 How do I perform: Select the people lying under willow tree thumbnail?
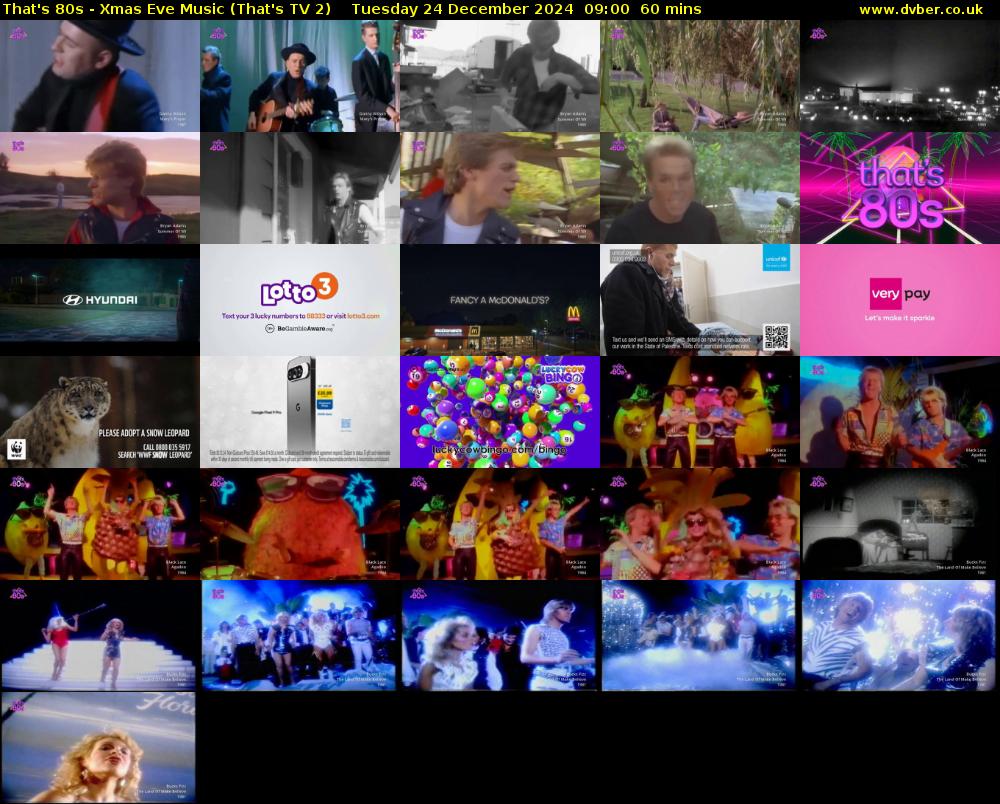(x=700, y=76)
